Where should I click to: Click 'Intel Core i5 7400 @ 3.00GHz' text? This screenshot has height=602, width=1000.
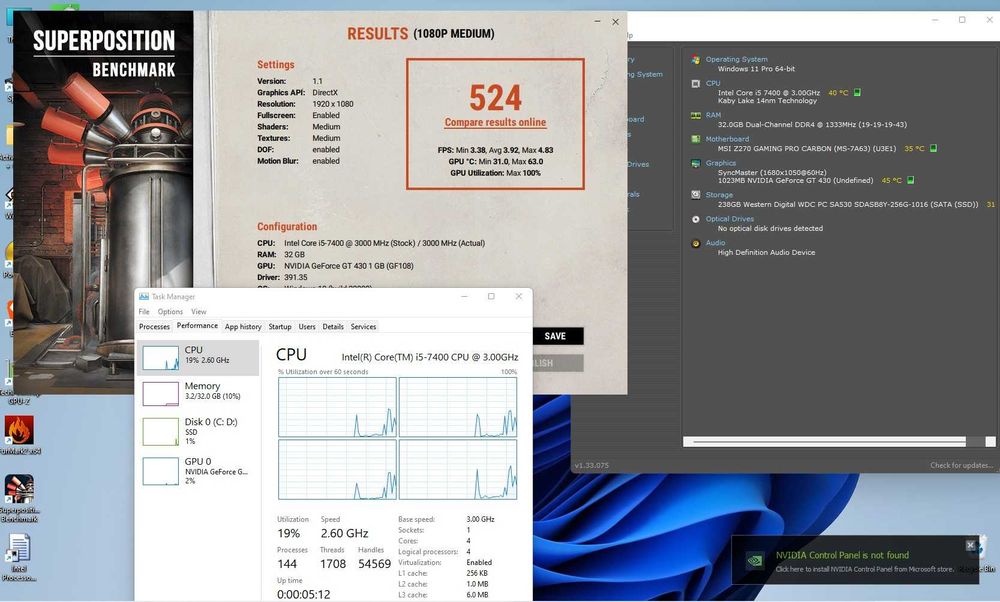tap(768, 93)
